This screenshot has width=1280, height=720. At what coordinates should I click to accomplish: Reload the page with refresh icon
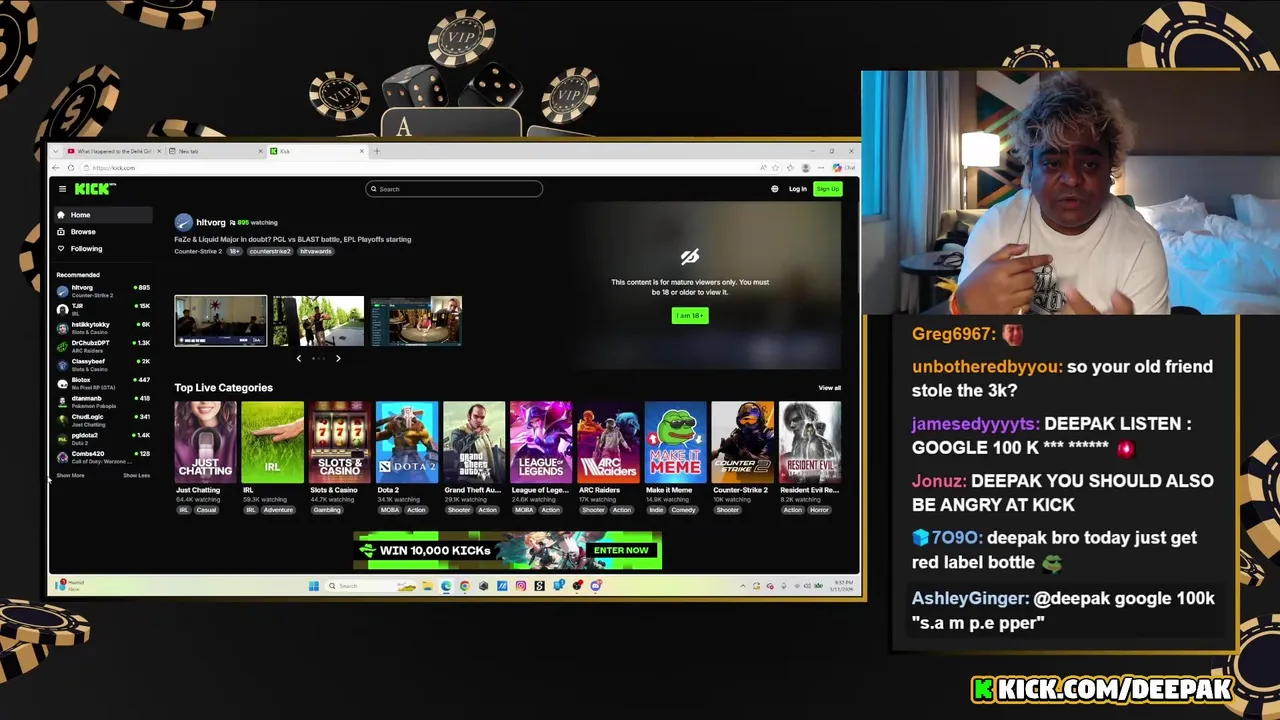coord(71,168)
